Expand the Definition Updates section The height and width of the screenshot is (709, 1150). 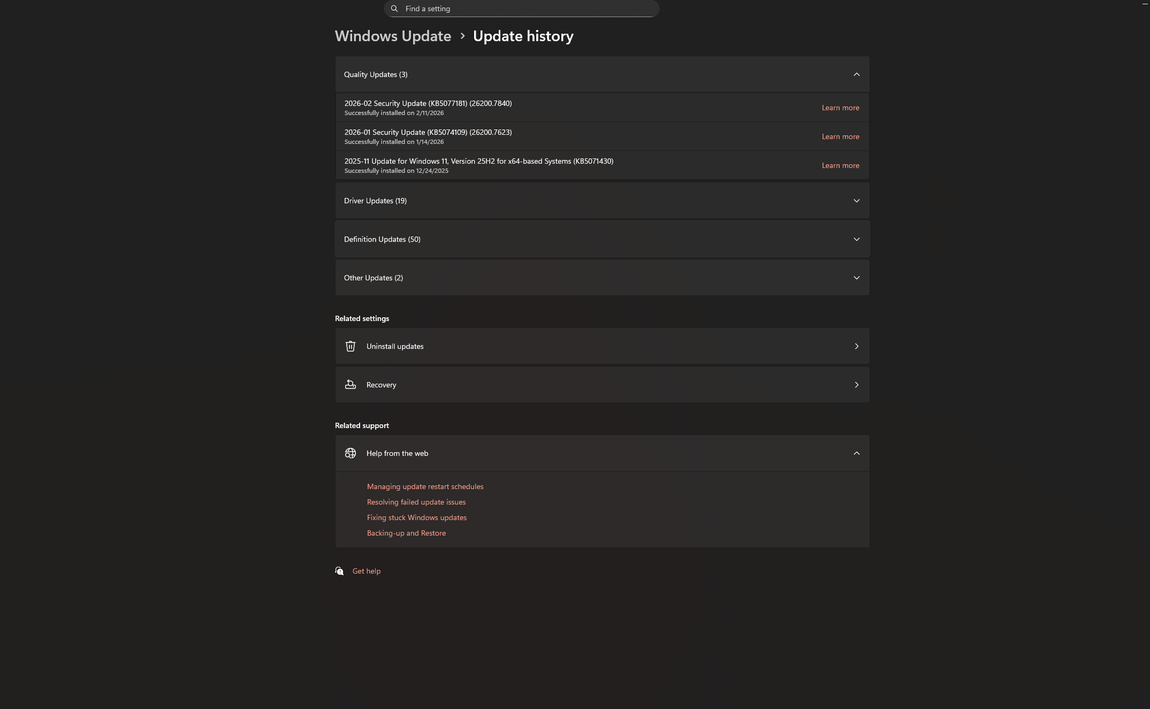(856, 239)
